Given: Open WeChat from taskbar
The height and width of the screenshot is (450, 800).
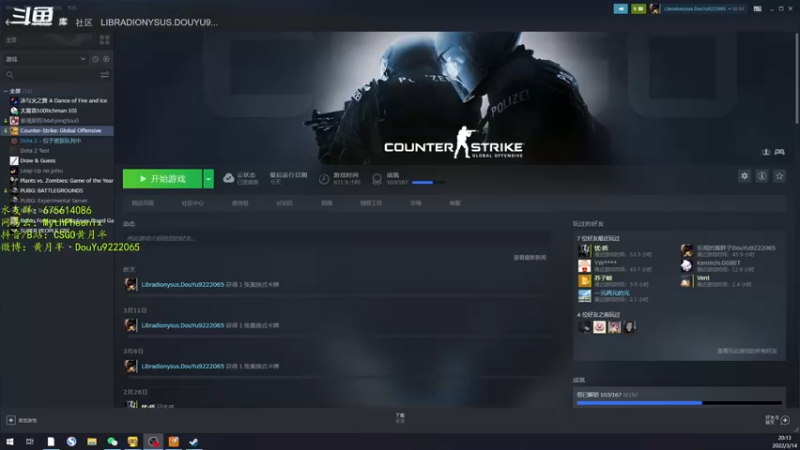Looking at the screenshot, I should [112, 442].
